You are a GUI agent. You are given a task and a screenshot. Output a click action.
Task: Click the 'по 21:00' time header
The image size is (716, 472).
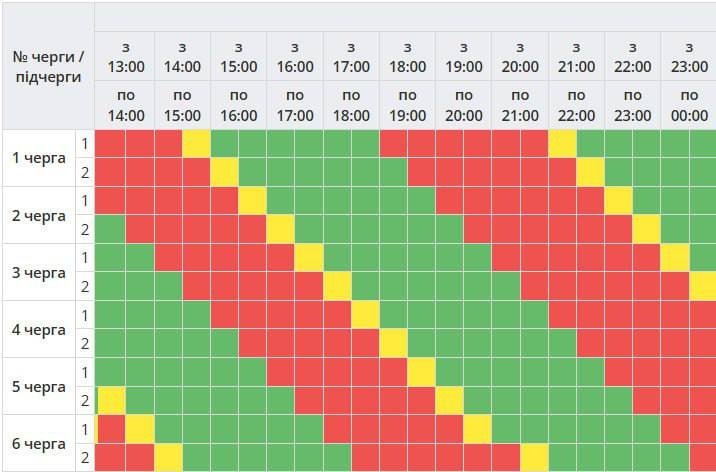pos(520,105)
